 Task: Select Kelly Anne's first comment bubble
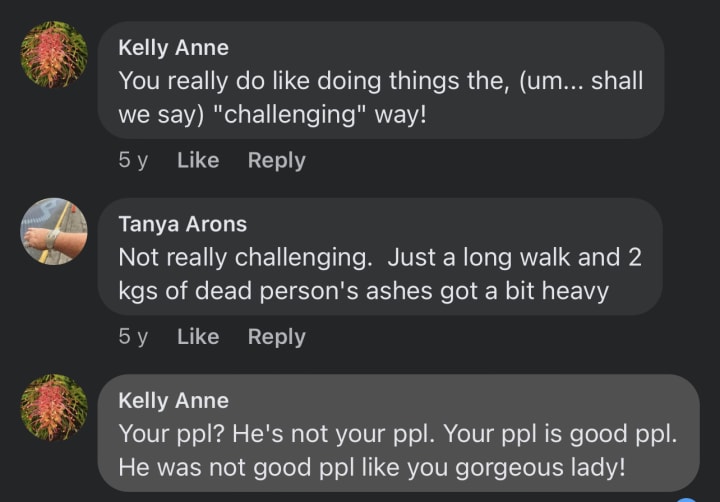380,80
